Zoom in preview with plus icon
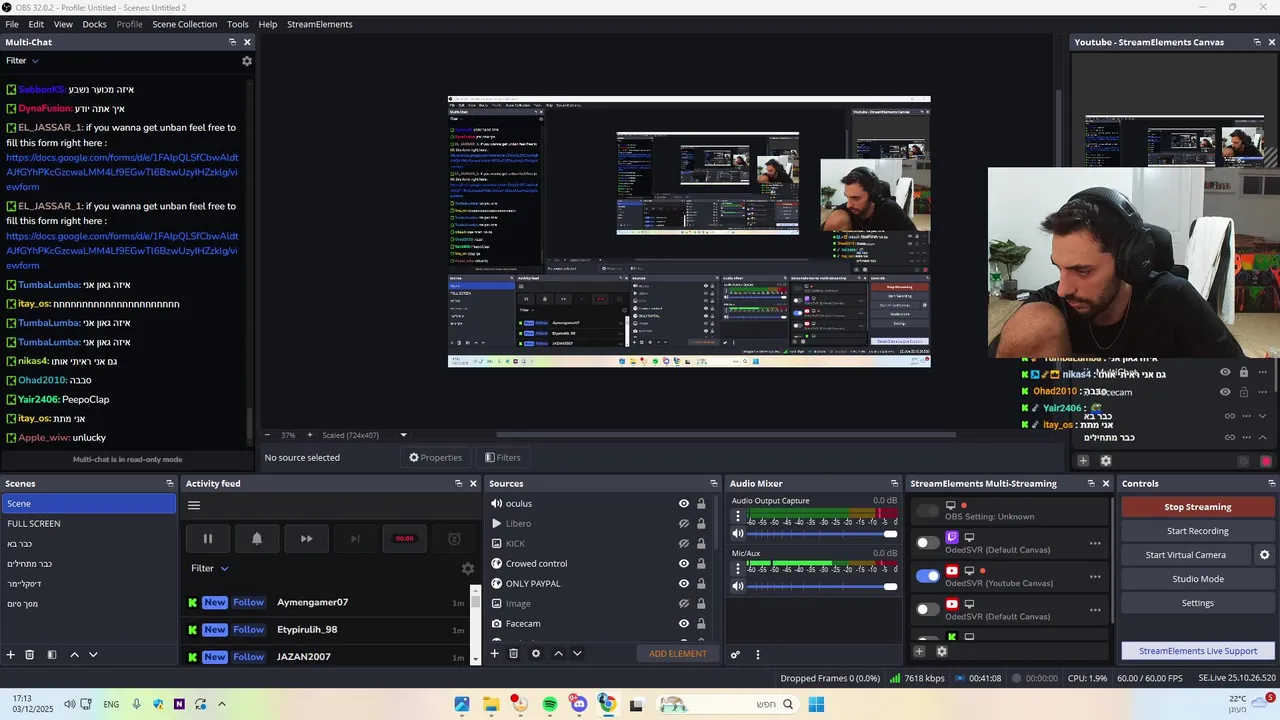 (x=309, y=435)
